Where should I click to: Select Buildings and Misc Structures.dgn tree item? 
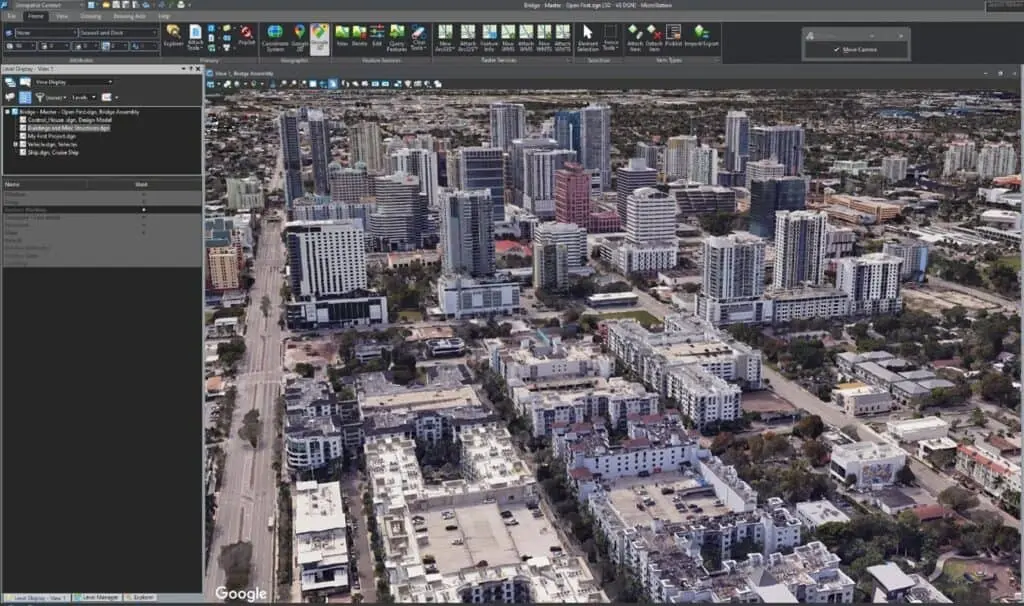pos(69,128)
